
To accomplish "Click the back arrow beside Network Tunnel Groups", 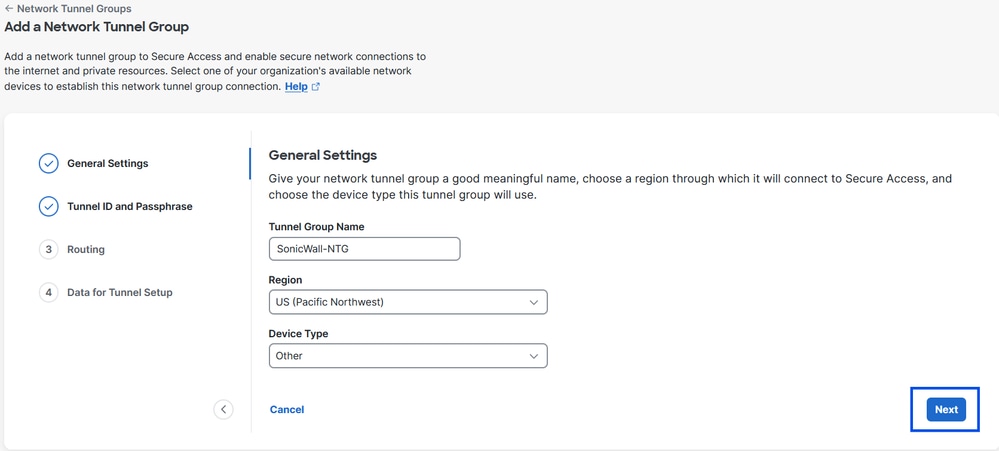I will tap(9, 8).
